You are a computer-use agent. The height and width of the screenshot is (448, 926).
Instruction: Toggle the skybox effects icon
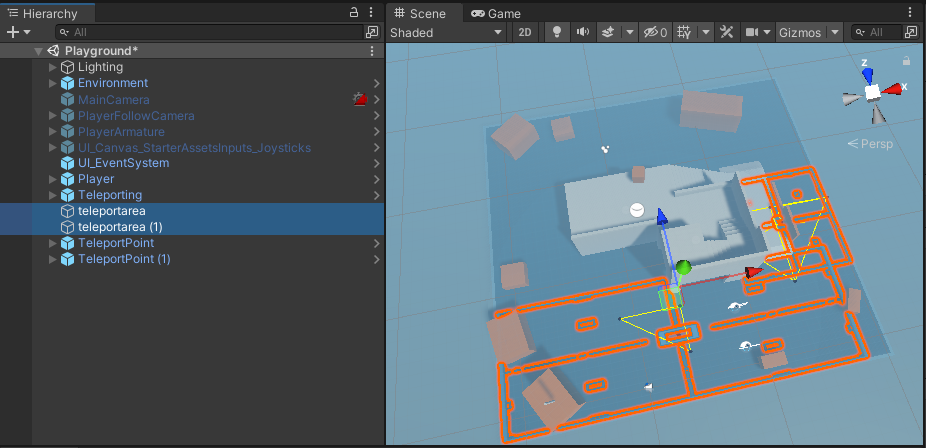pos(607,32)
